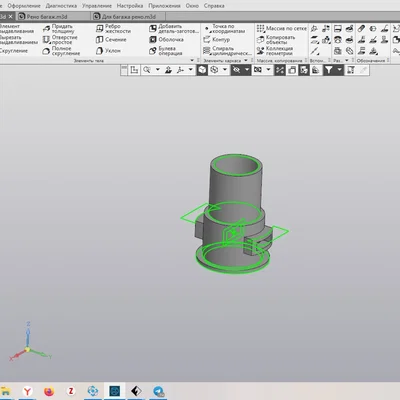Open Firefox from the taskbar

pos(49,391)
